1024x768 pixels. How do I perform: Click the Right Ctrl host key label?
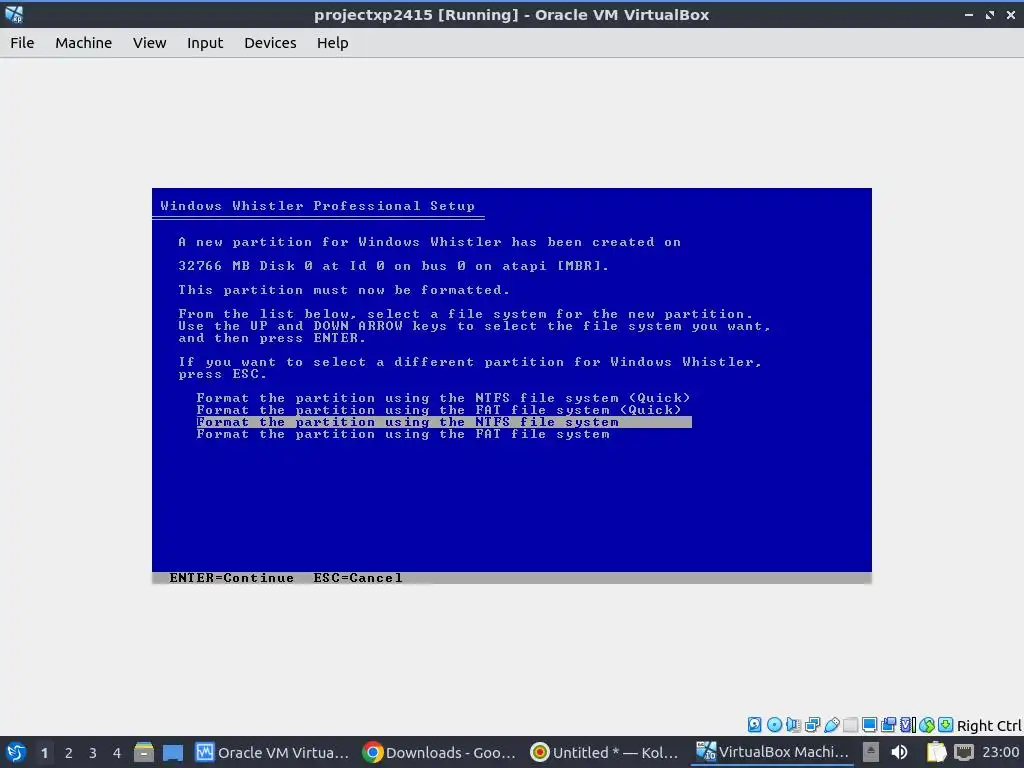click(989, 726)
